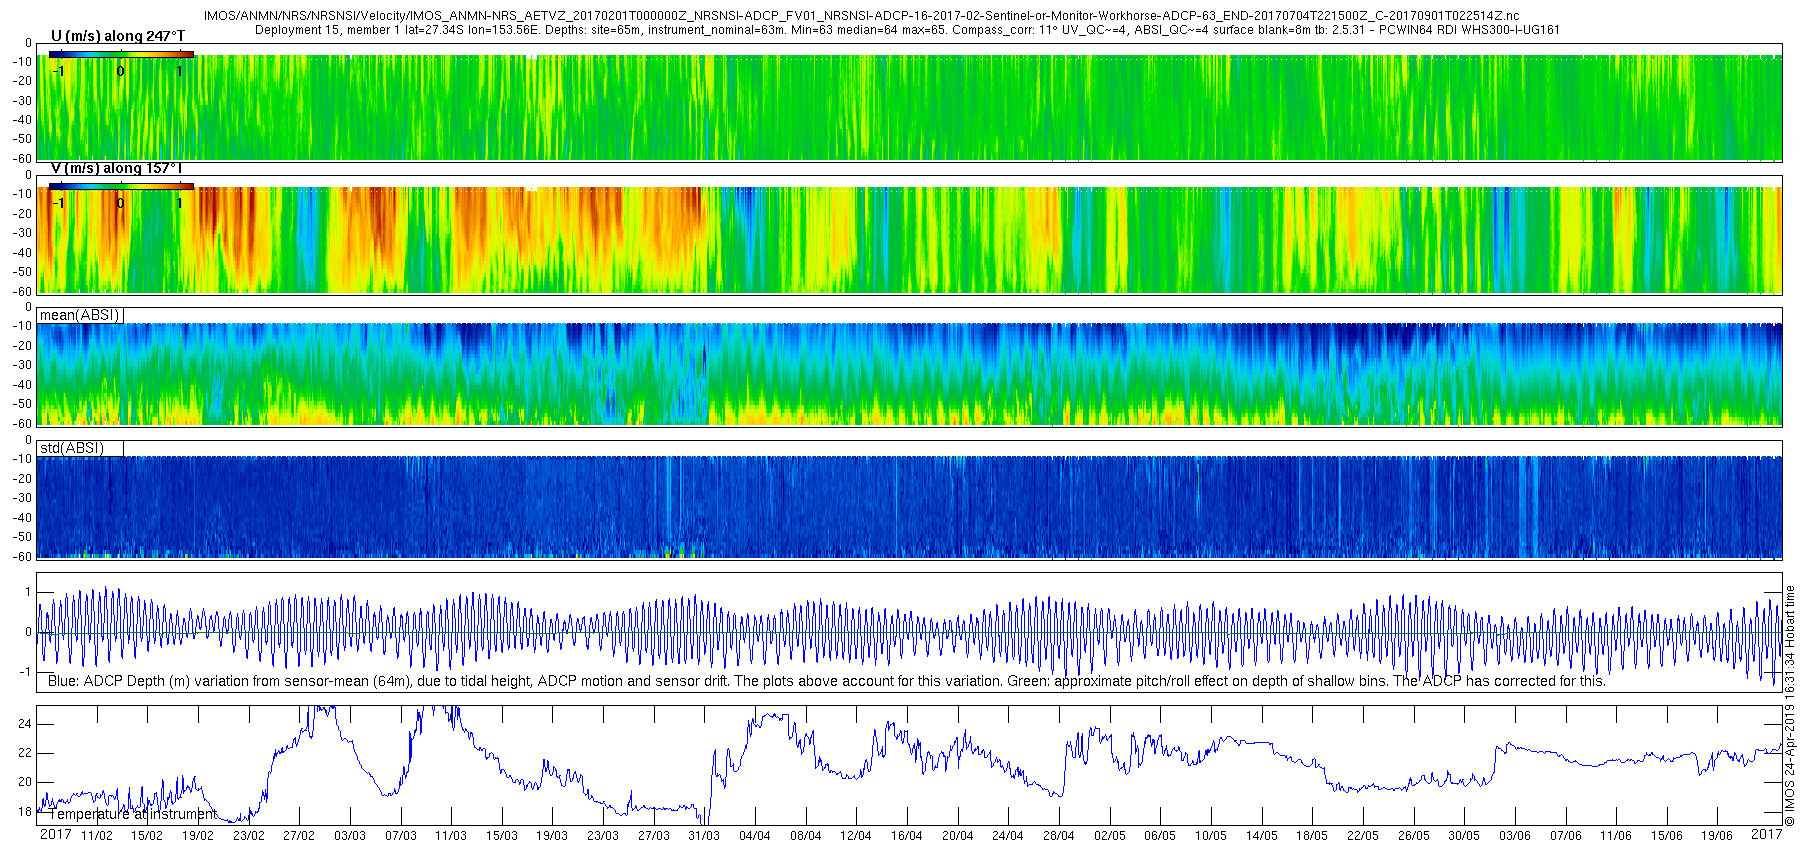The width and height of the screenshot is (1800, 850).
Task: Click the 20 tick on the temperature axis
Action: pos(25,782)
